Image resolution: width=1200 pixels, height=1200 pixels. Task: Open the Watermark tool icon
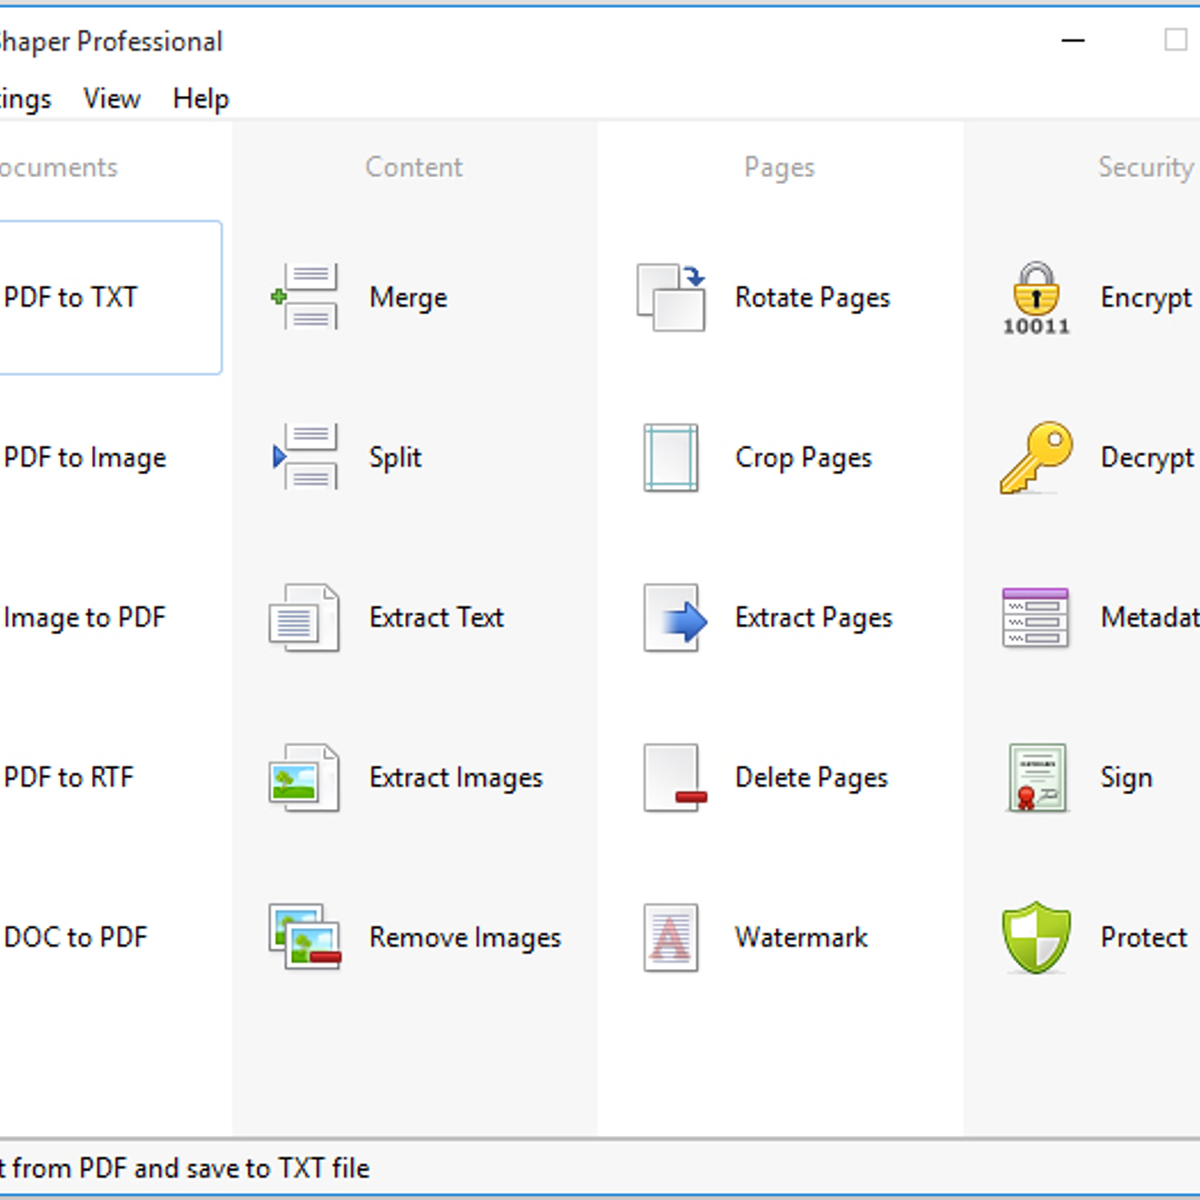pos(671,938)
